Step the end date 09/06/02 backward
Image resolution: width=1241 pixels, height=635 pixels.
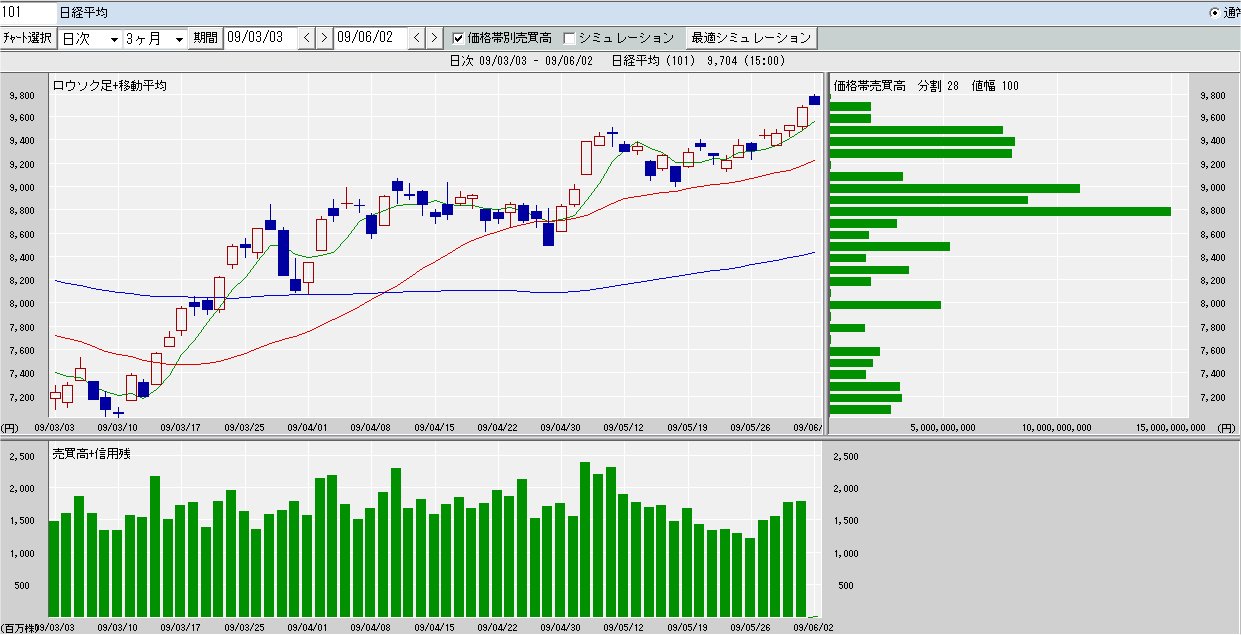(417, 38)
